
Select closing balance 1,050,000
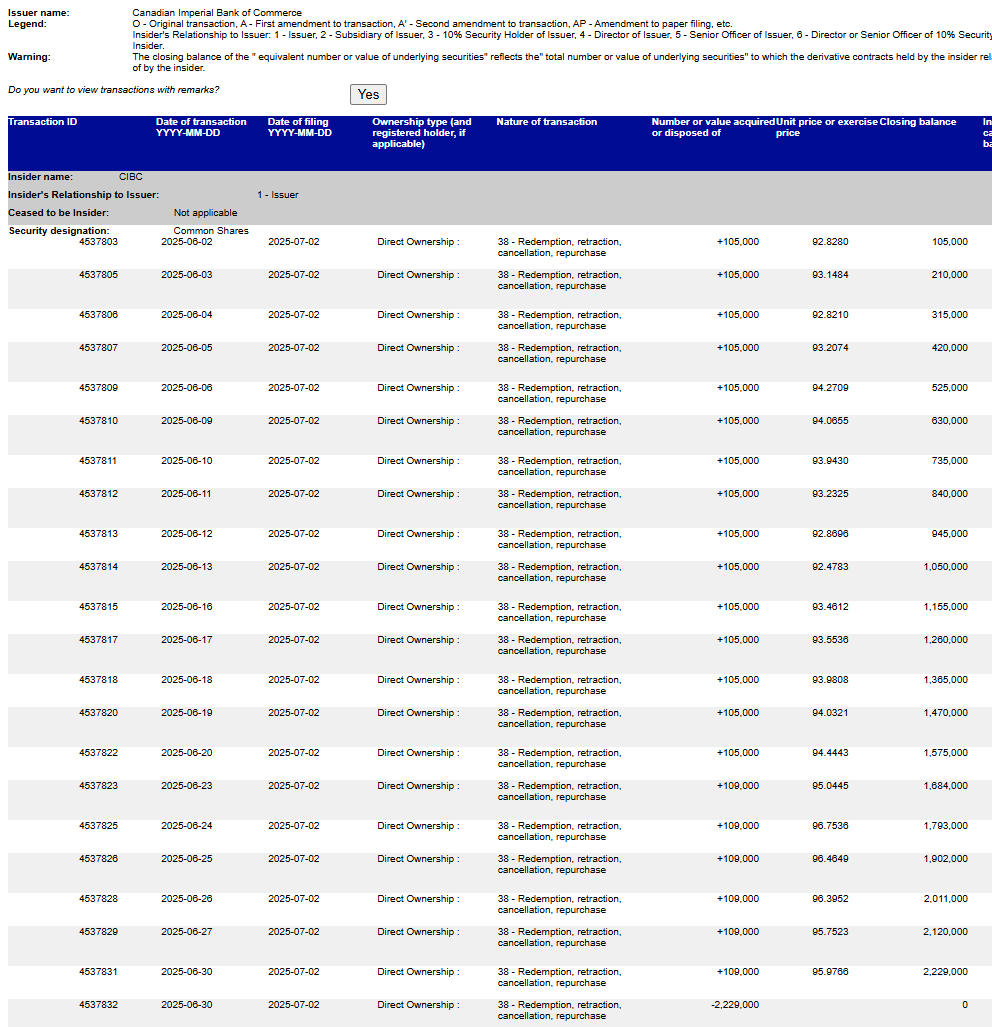(946, 567)
